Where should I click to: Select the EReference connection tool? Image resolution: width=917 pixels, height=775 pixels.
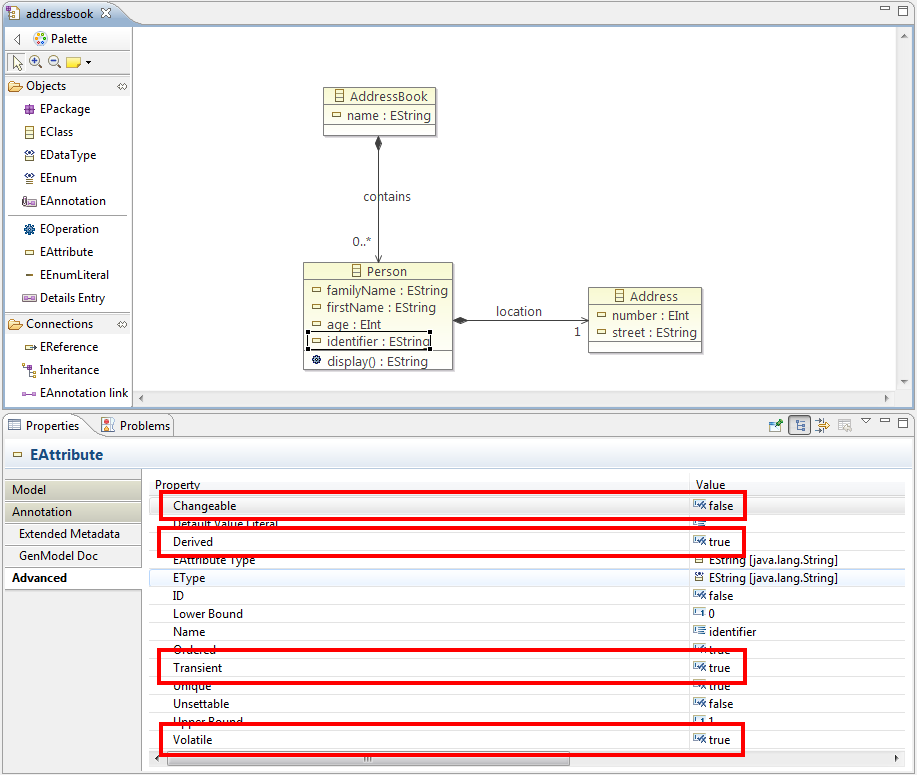[68, 347]
